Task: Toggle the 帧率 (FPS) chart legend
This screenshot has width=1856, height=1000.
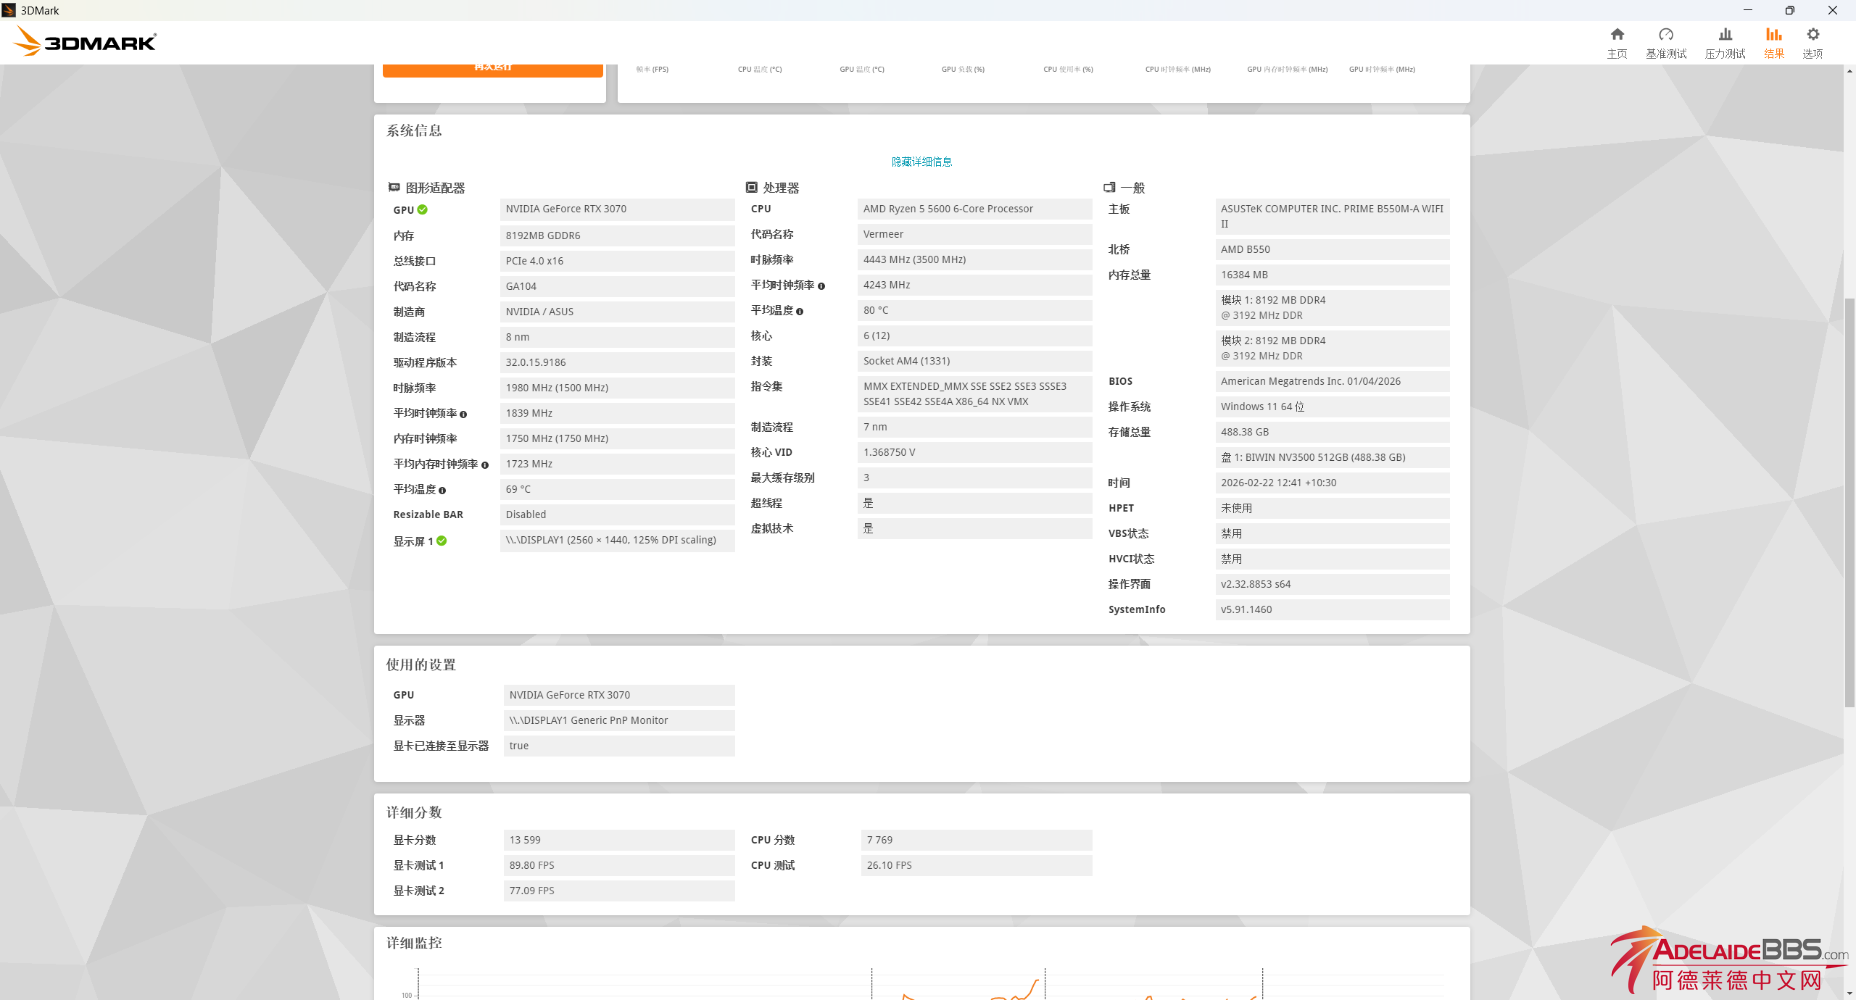Action: point(652,70)
